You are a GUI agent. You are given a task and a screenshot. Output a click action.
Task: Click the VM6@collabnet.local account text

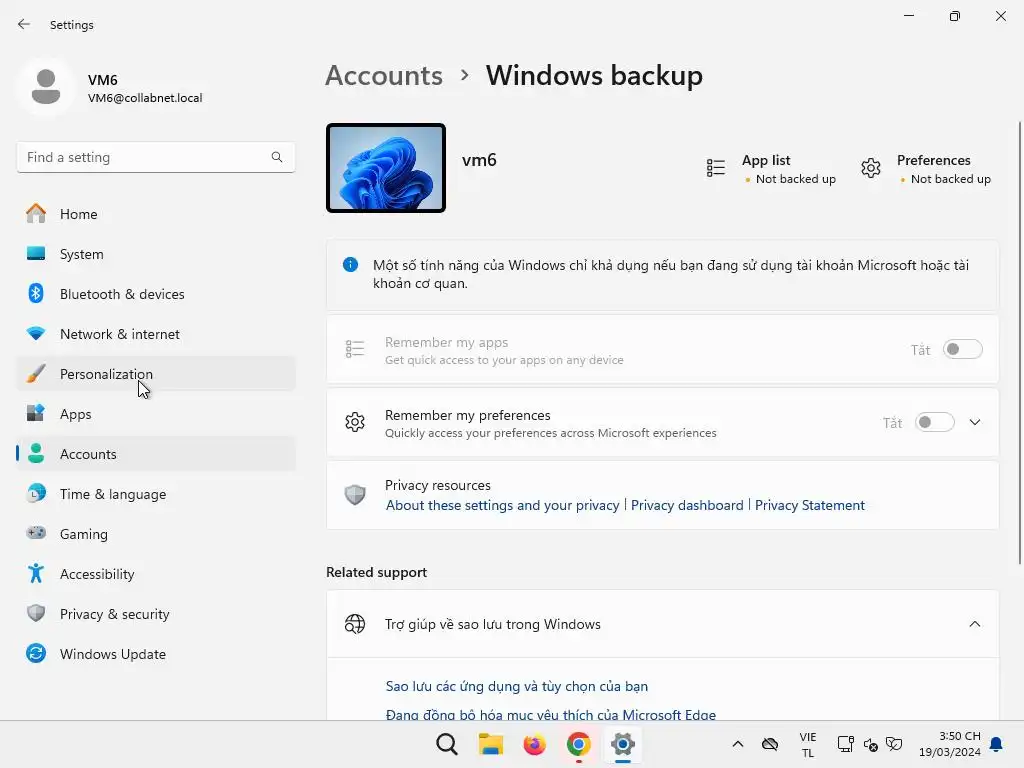pyautogui.click(x=145, y=98)
